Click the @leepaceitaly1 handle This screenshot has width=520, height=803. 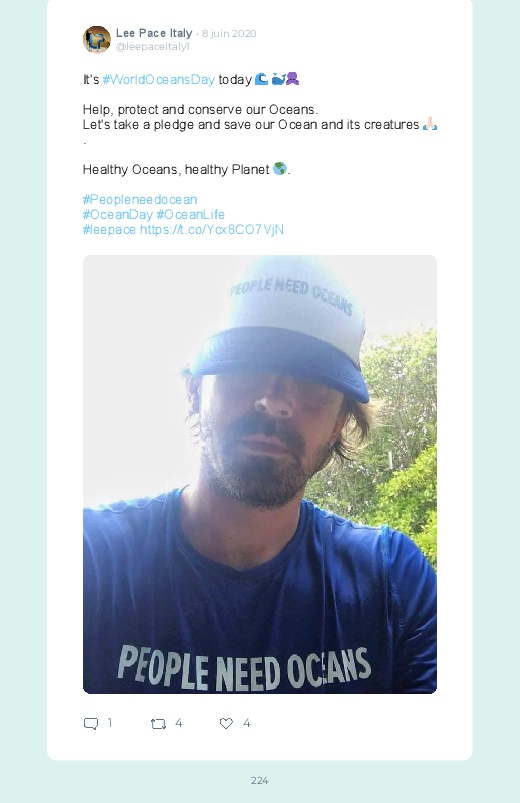pyautogui.click(x=153, y=47)
